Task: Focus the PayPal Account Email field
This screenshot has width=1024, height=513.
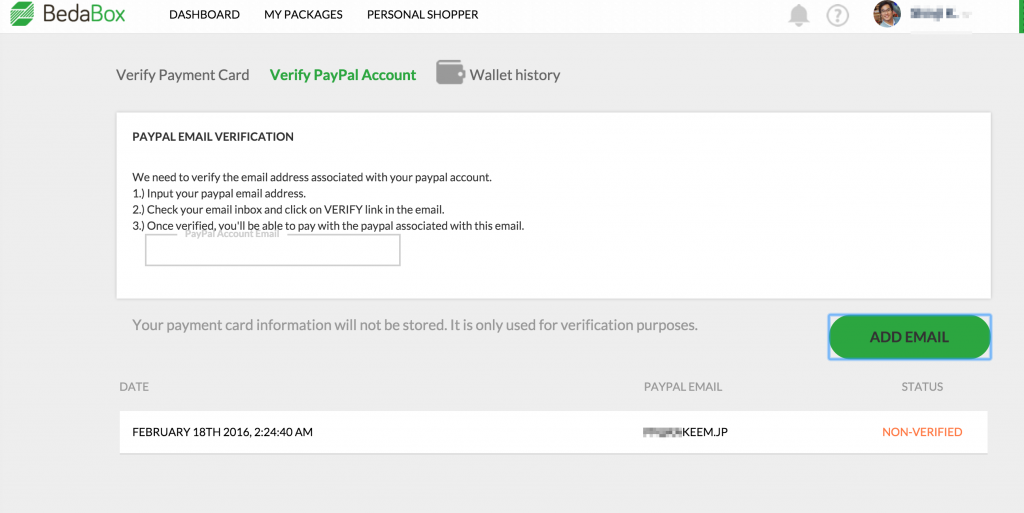Action: pyautogui.click(x=272, y=252)
